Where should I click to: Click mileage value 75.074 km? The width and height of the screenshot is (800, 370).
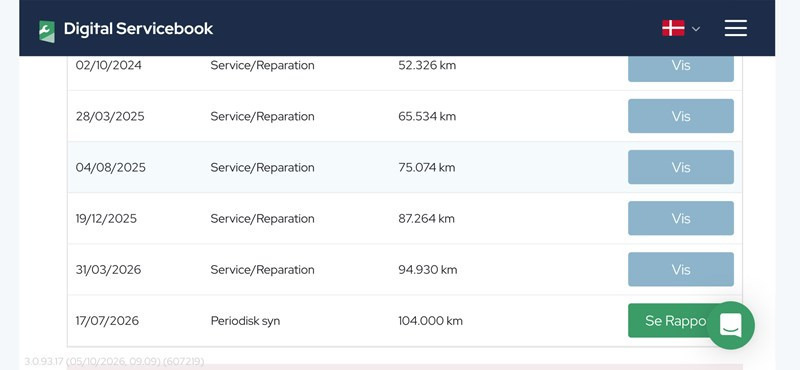[x=427, y=167]
